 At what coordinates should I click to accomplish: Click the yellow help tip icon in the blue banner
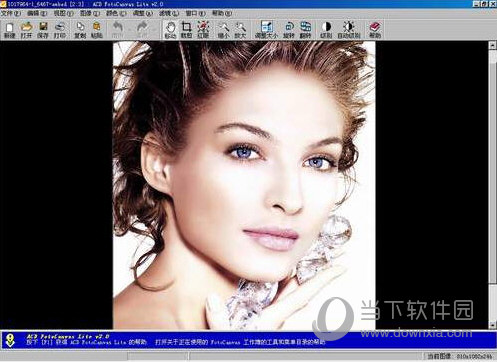point(10,340)
